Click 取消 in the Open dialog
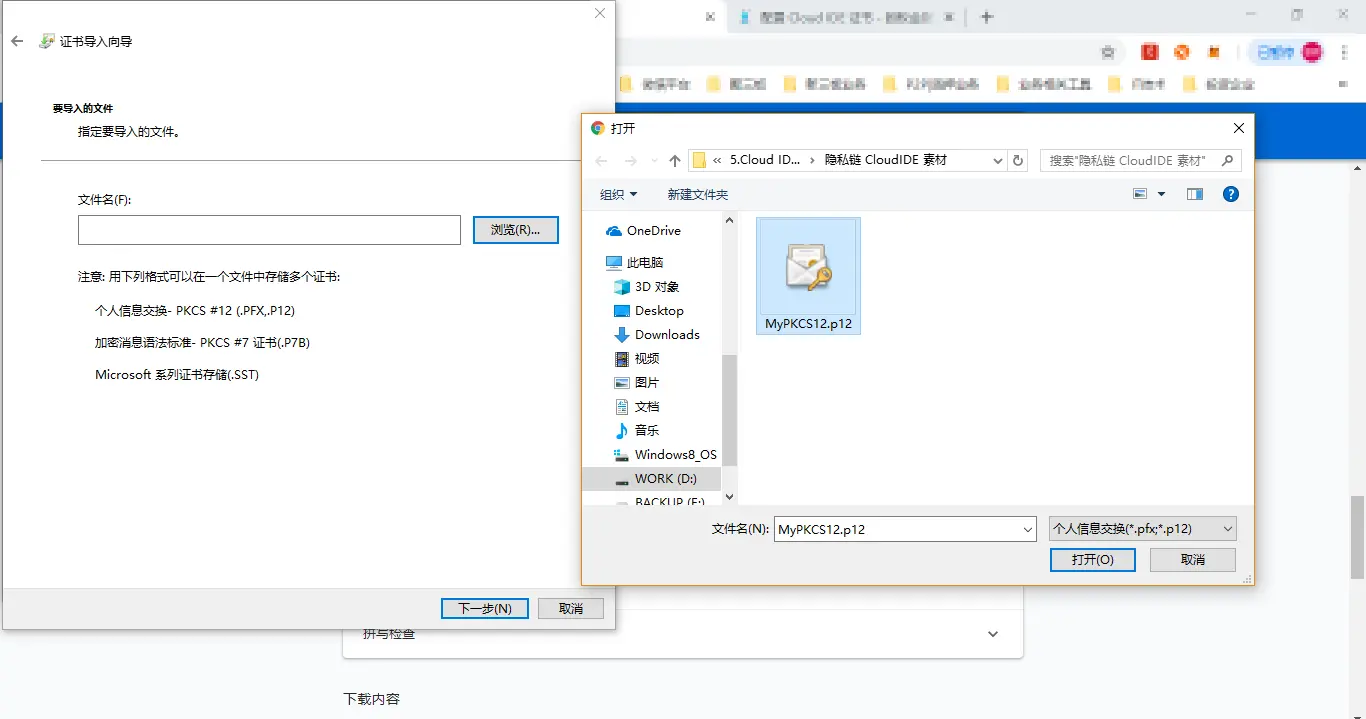This screenshot has width=1366, height=719. (1192, 560)
